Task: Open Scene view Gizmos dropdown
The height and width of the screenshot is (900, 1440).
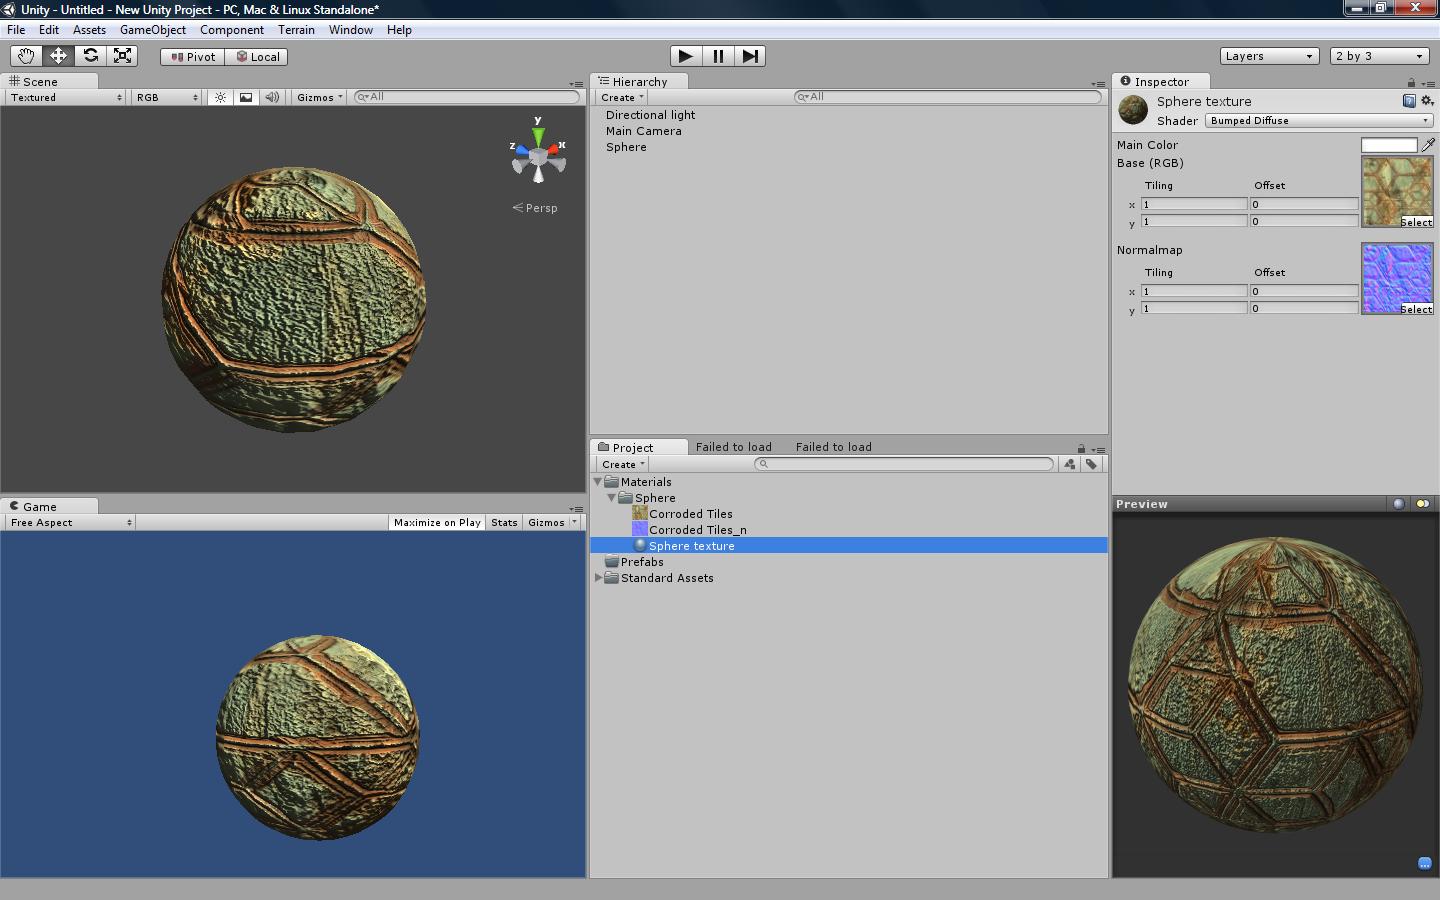Action: tap(319, 97)
